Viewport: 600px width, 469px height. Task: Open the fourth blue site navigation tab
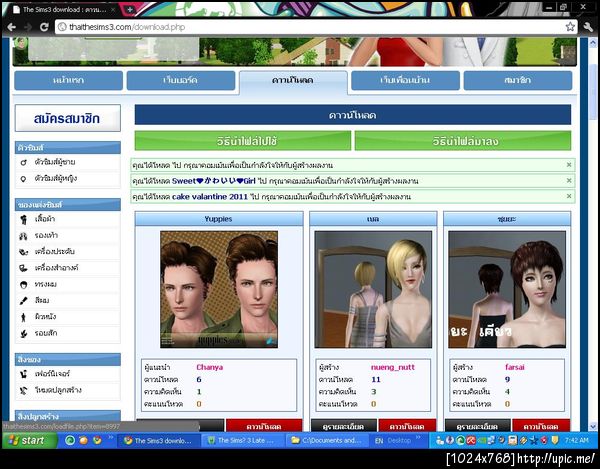[405, 80]
